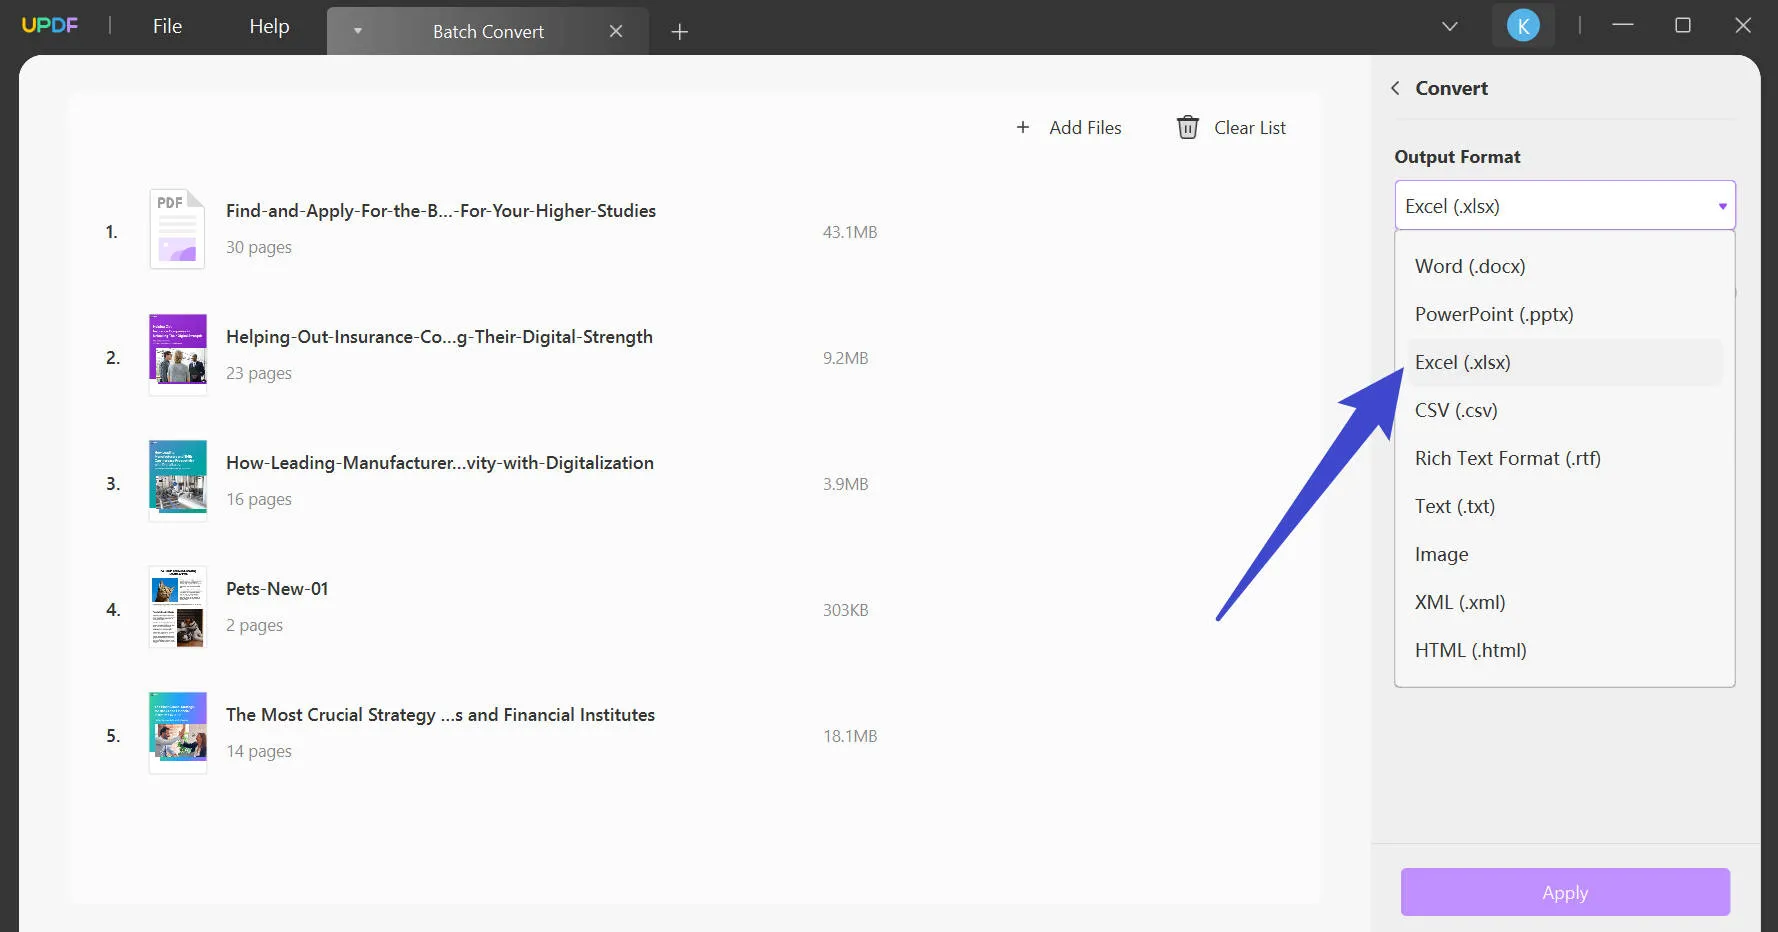Expand the chevron next to avatar K
This screenshot has height=932, width=1778.
click(x=1451, y=26)
